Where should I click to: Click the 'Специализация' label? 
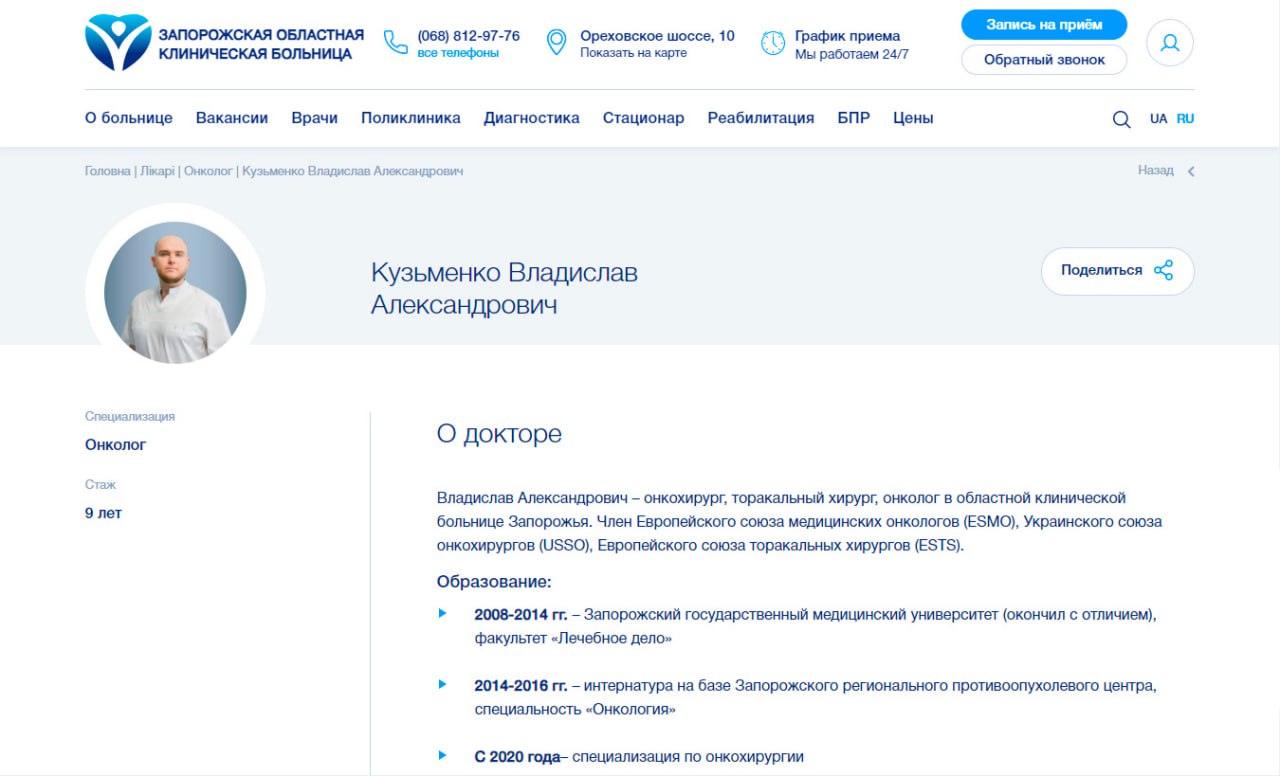click(130, 417)
